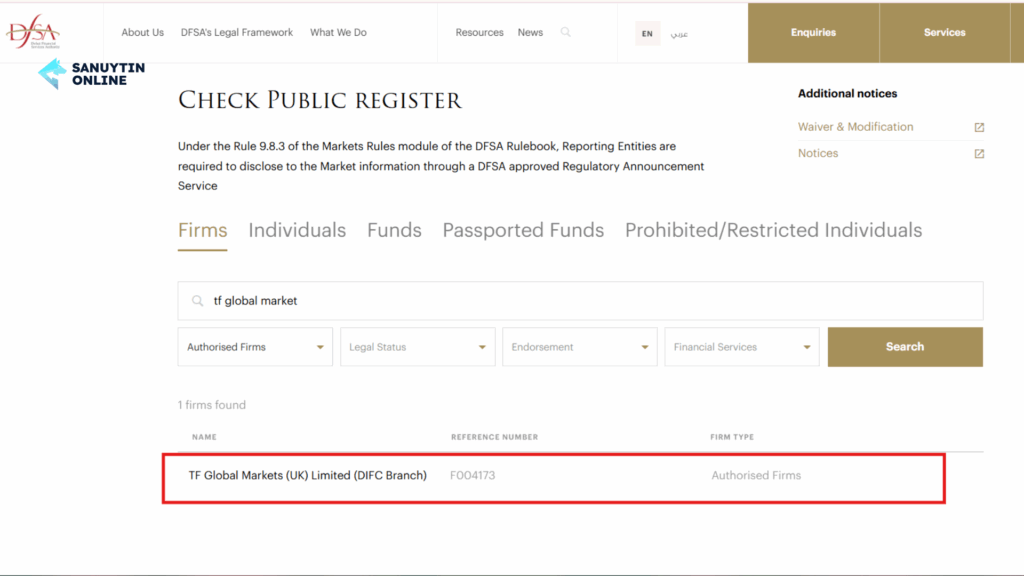Click the Check Public Register heading
Viewport: 1024px width, 576px height.
tap(320, 101)
